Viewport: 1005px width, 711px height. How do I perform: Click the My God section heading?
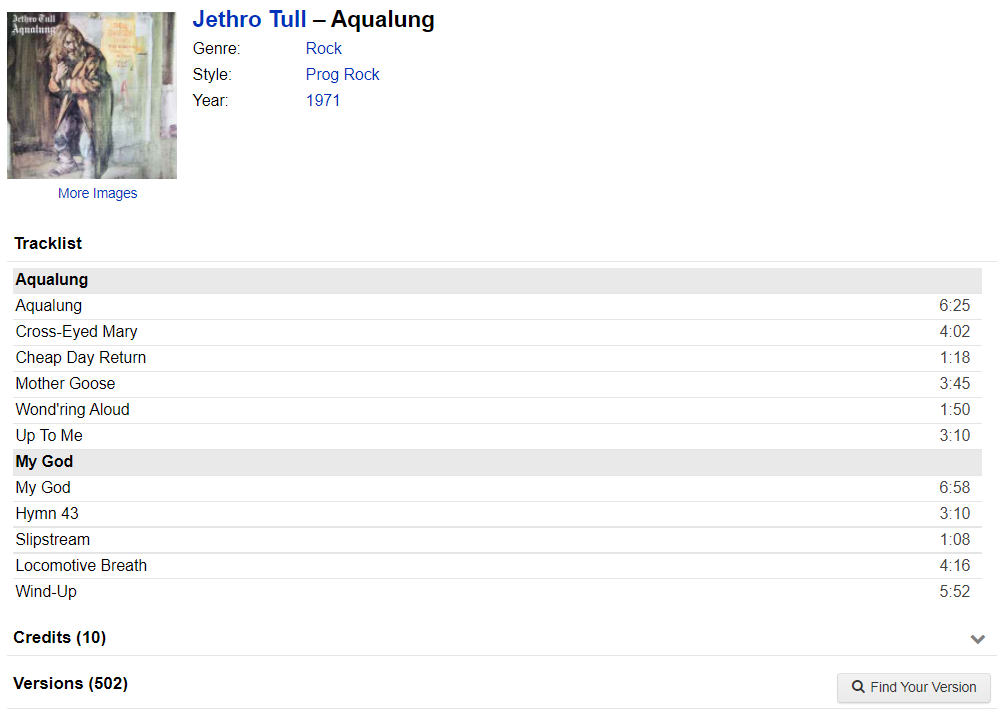click(x=44, y=462)
